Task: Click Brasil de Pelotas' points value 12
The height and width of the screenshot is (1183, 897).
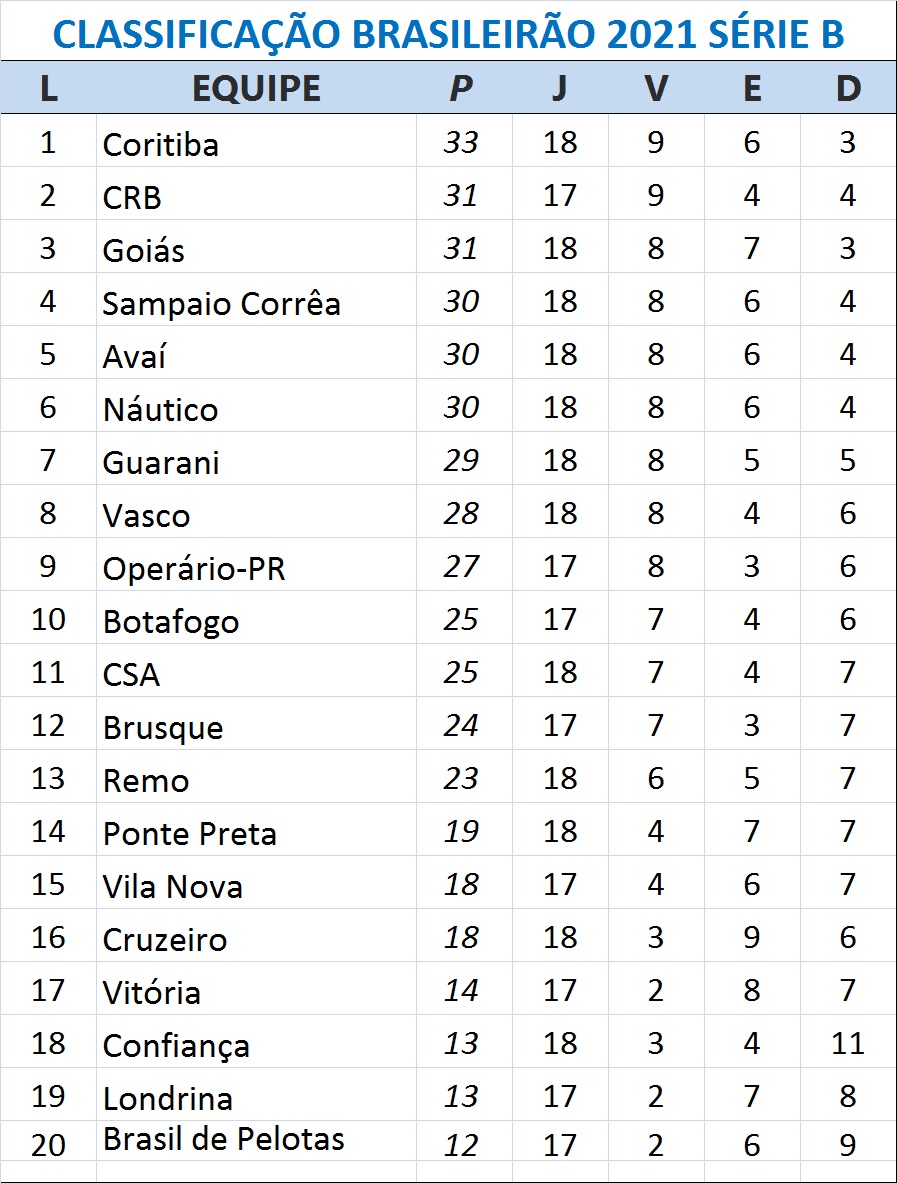Action: pyautogui.click(x=461, y=1145)
